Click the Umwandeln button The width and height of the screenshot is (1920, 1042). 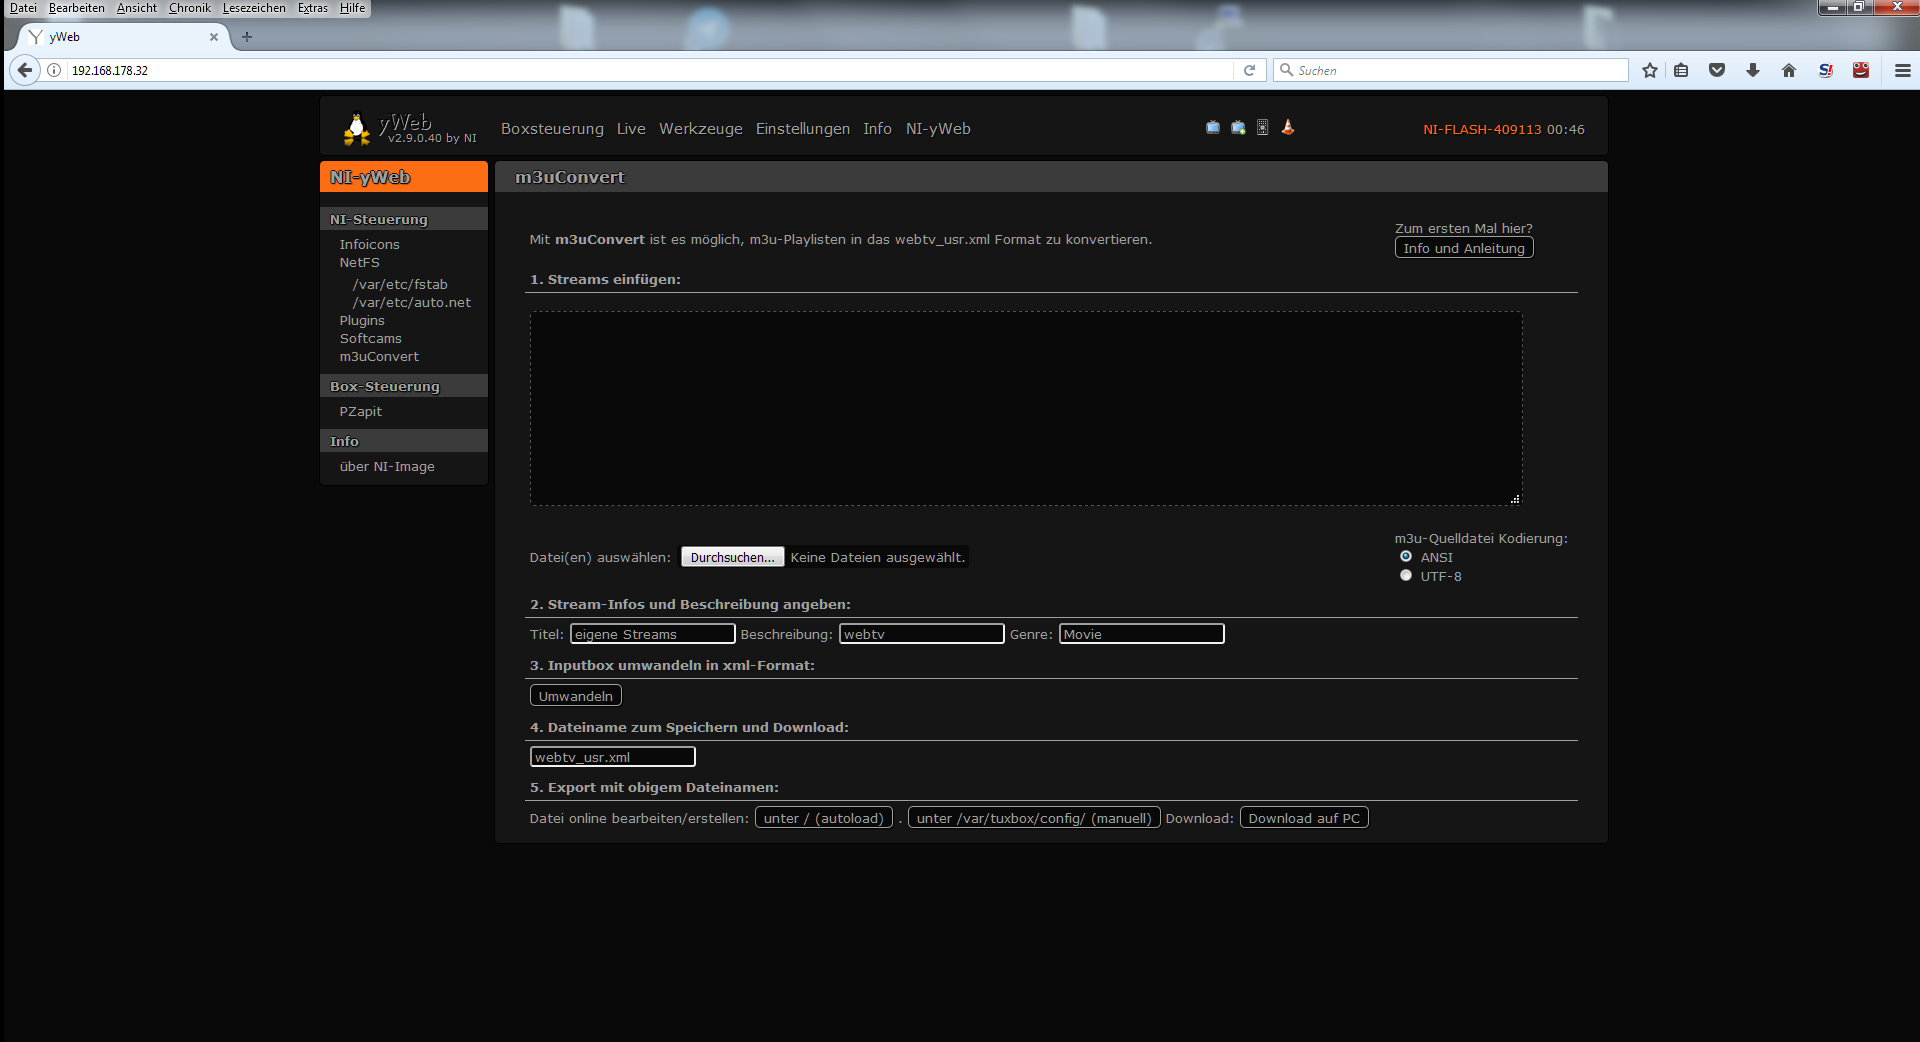pos(575,696)
